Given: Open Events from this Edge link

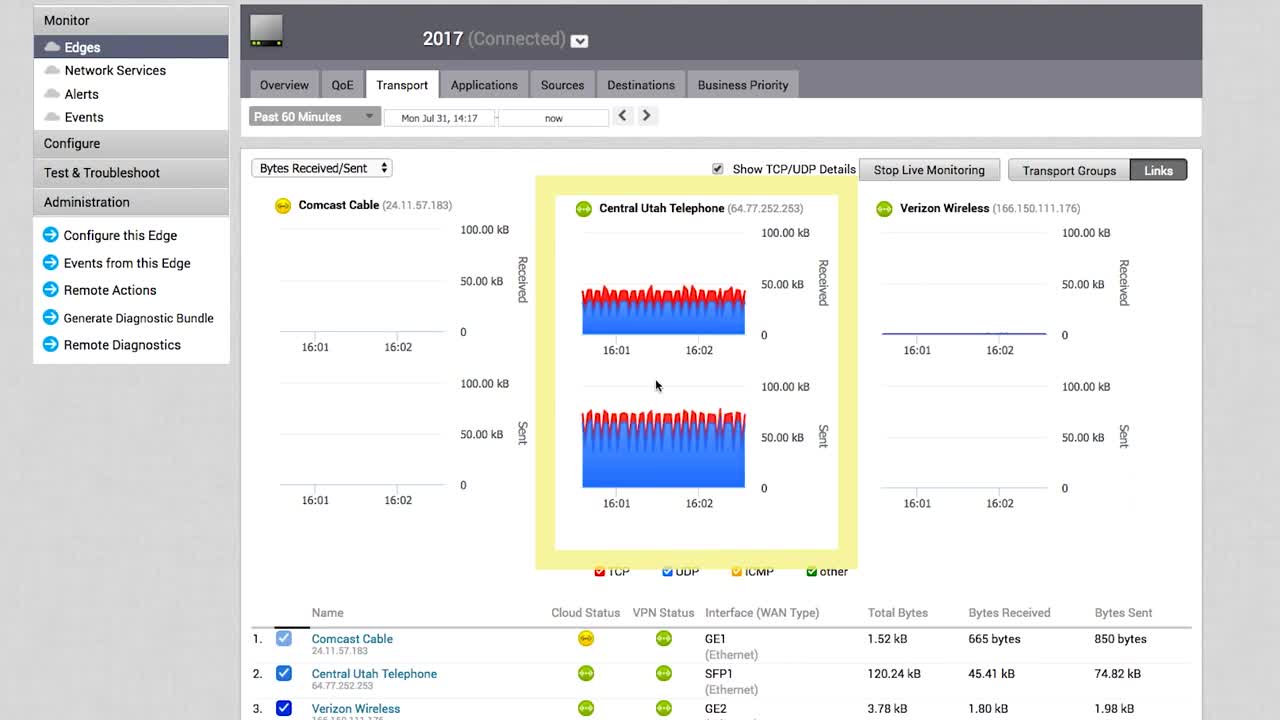Looking at the screenshot, I should 127,263.
